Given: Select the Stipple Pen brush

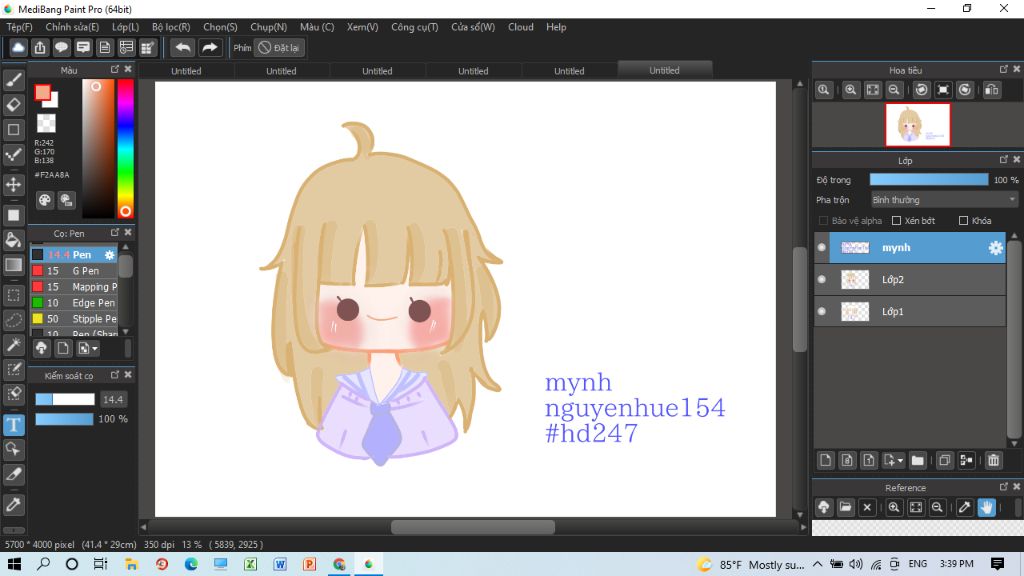Looking at the screenshot, I should point(74,319).
